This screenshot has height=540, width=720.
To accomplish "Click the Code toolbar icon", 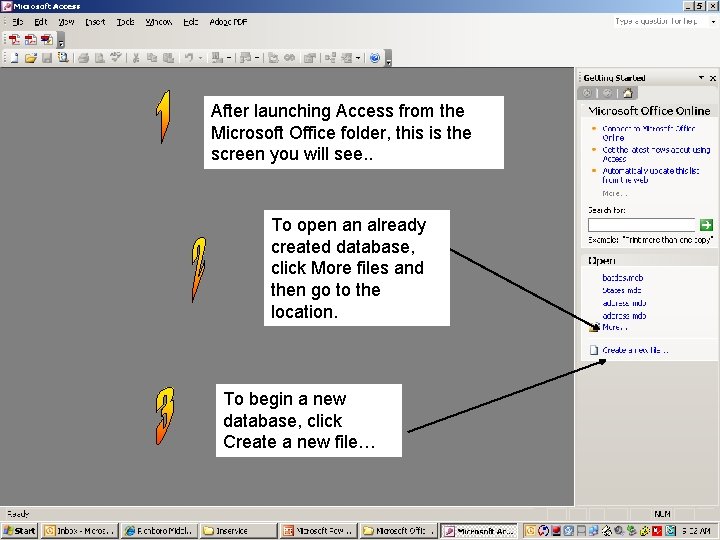I will (x=273, y=58).
